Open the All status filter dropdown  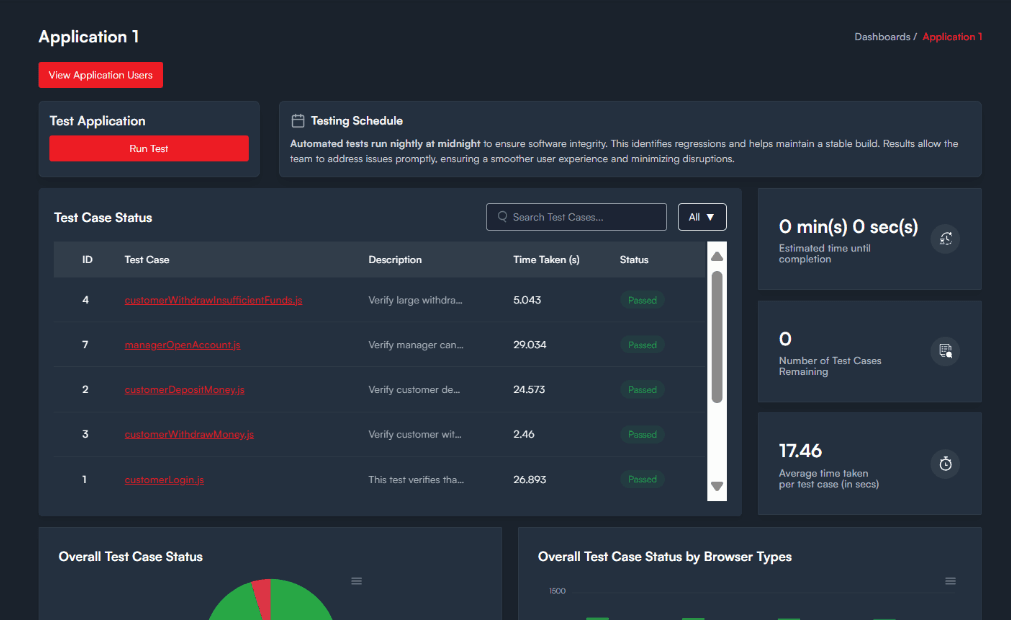tap(702, 217)
